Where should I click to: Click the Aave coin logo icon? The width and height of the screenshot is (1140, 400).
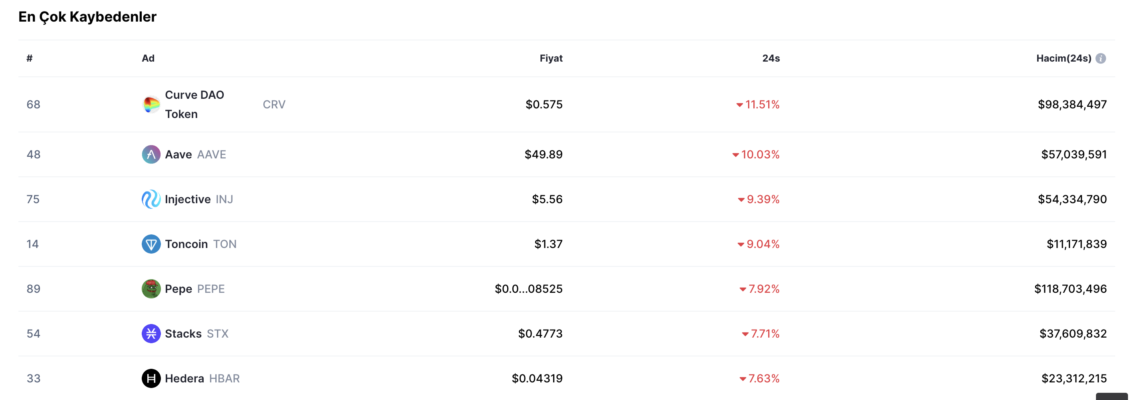pyautogui.click(x=151, y=154)
